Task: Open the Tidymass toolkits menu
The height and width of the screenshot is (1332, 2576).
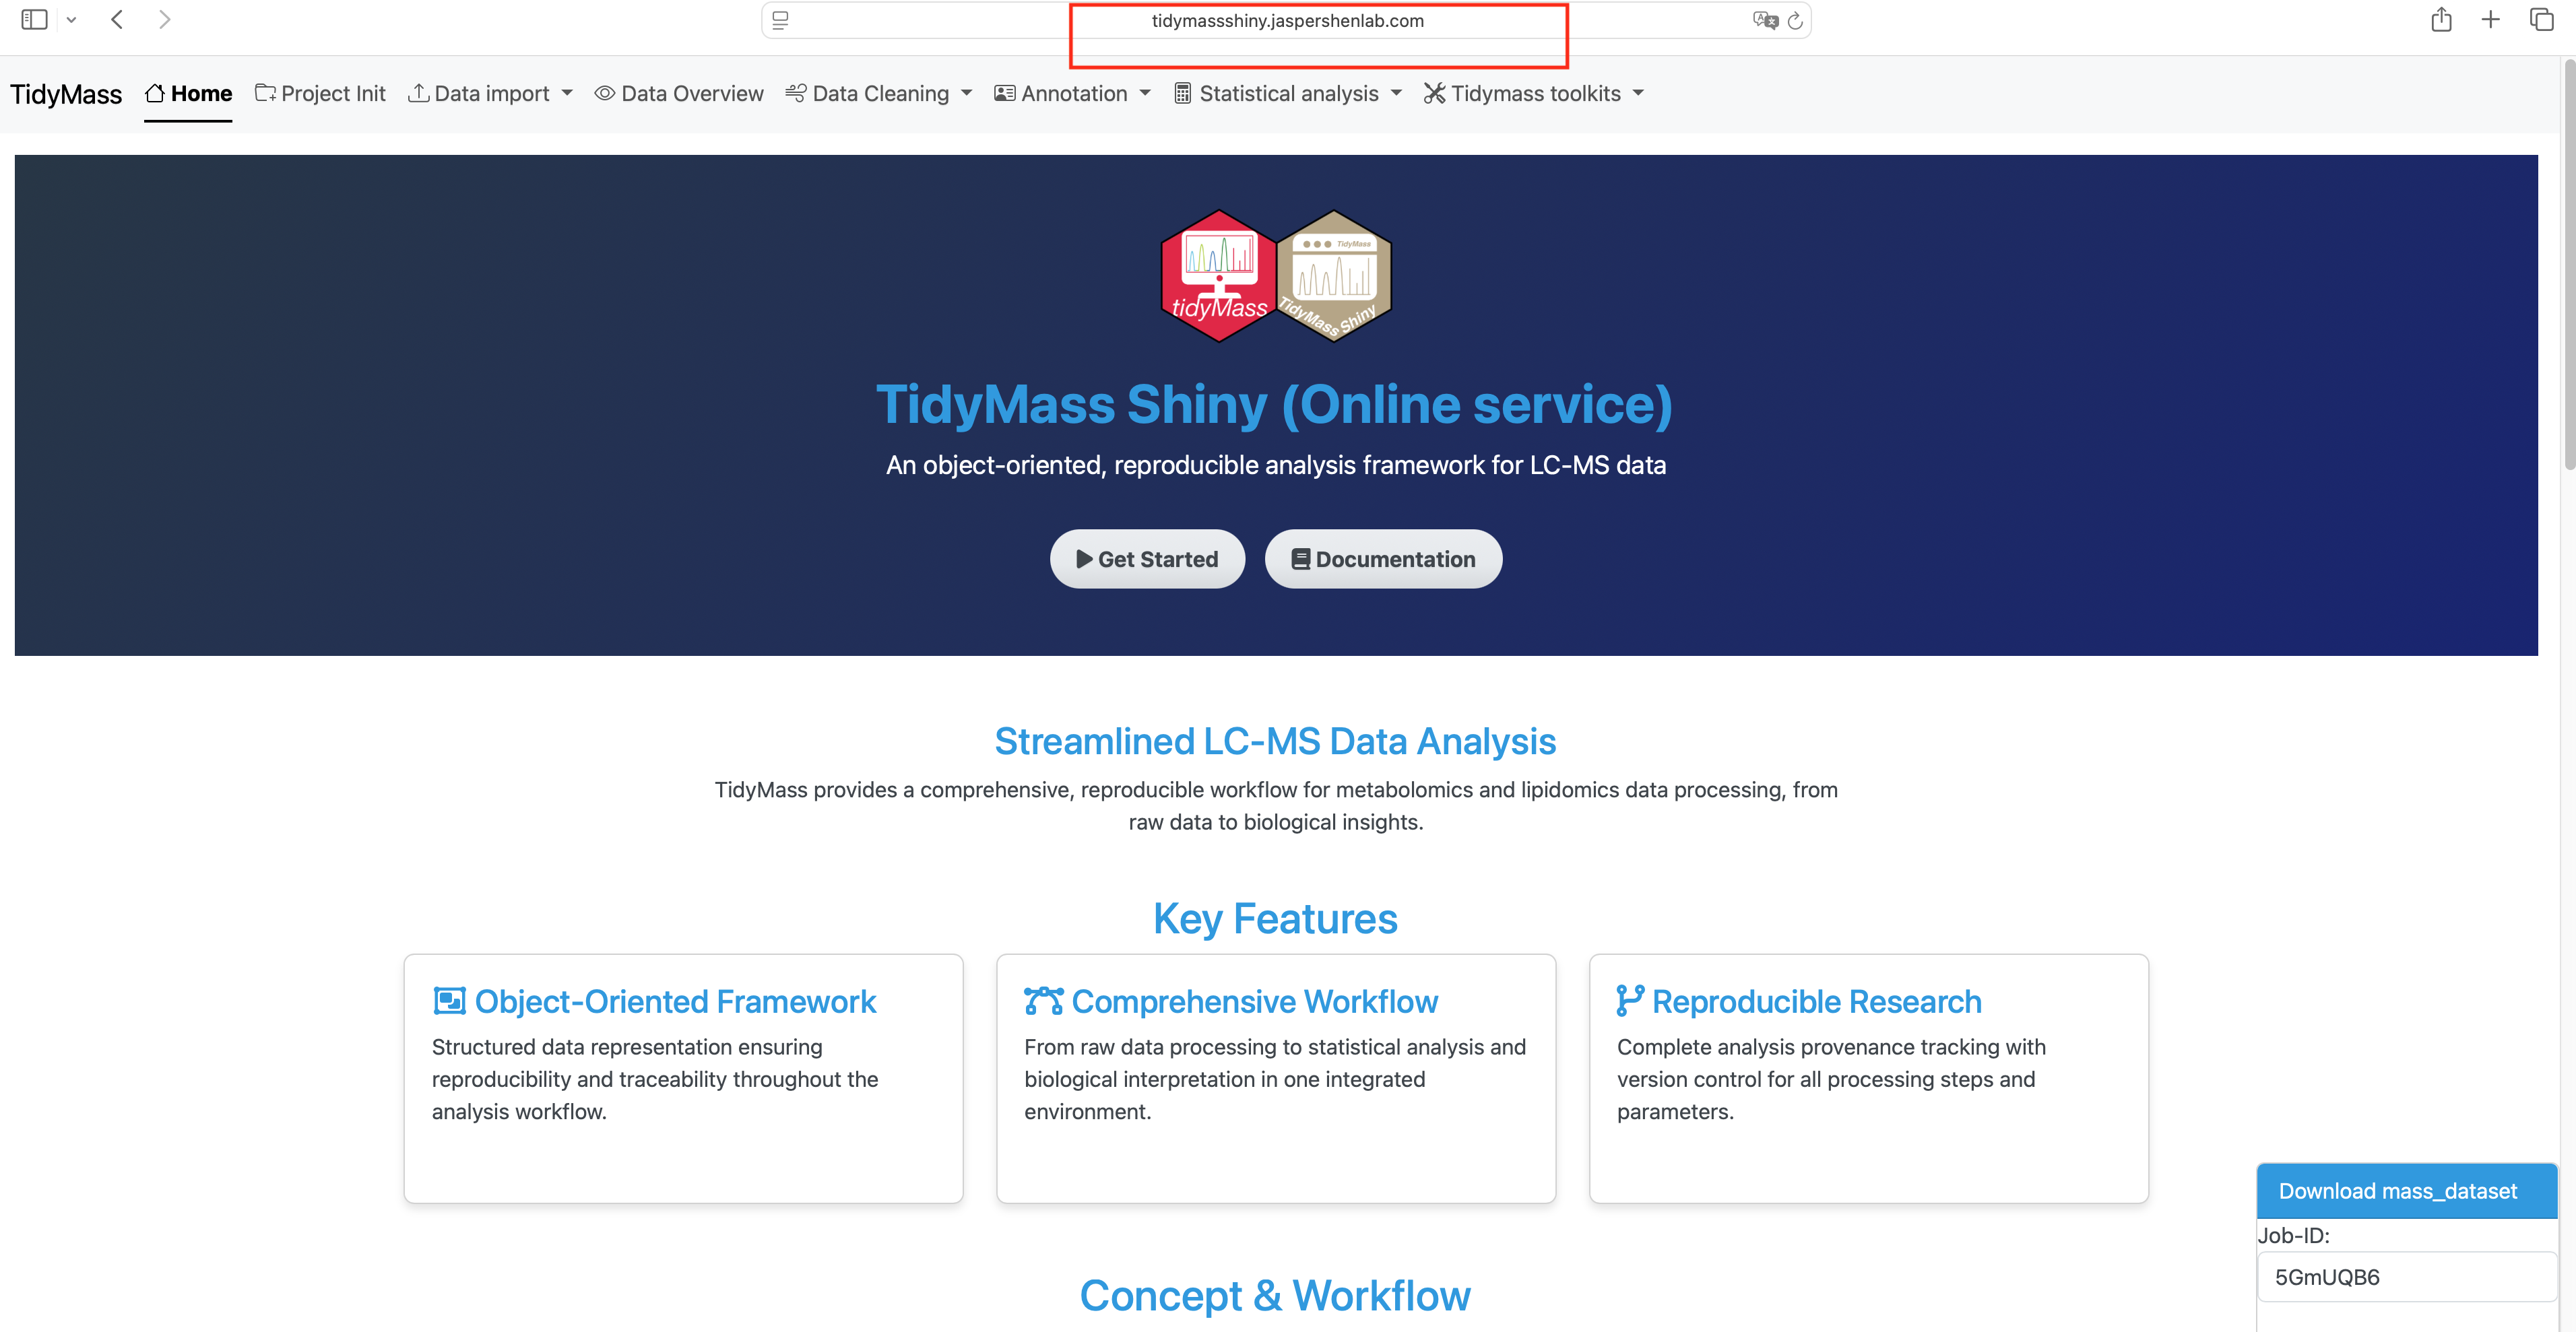Action: [x=1535, y=94]
